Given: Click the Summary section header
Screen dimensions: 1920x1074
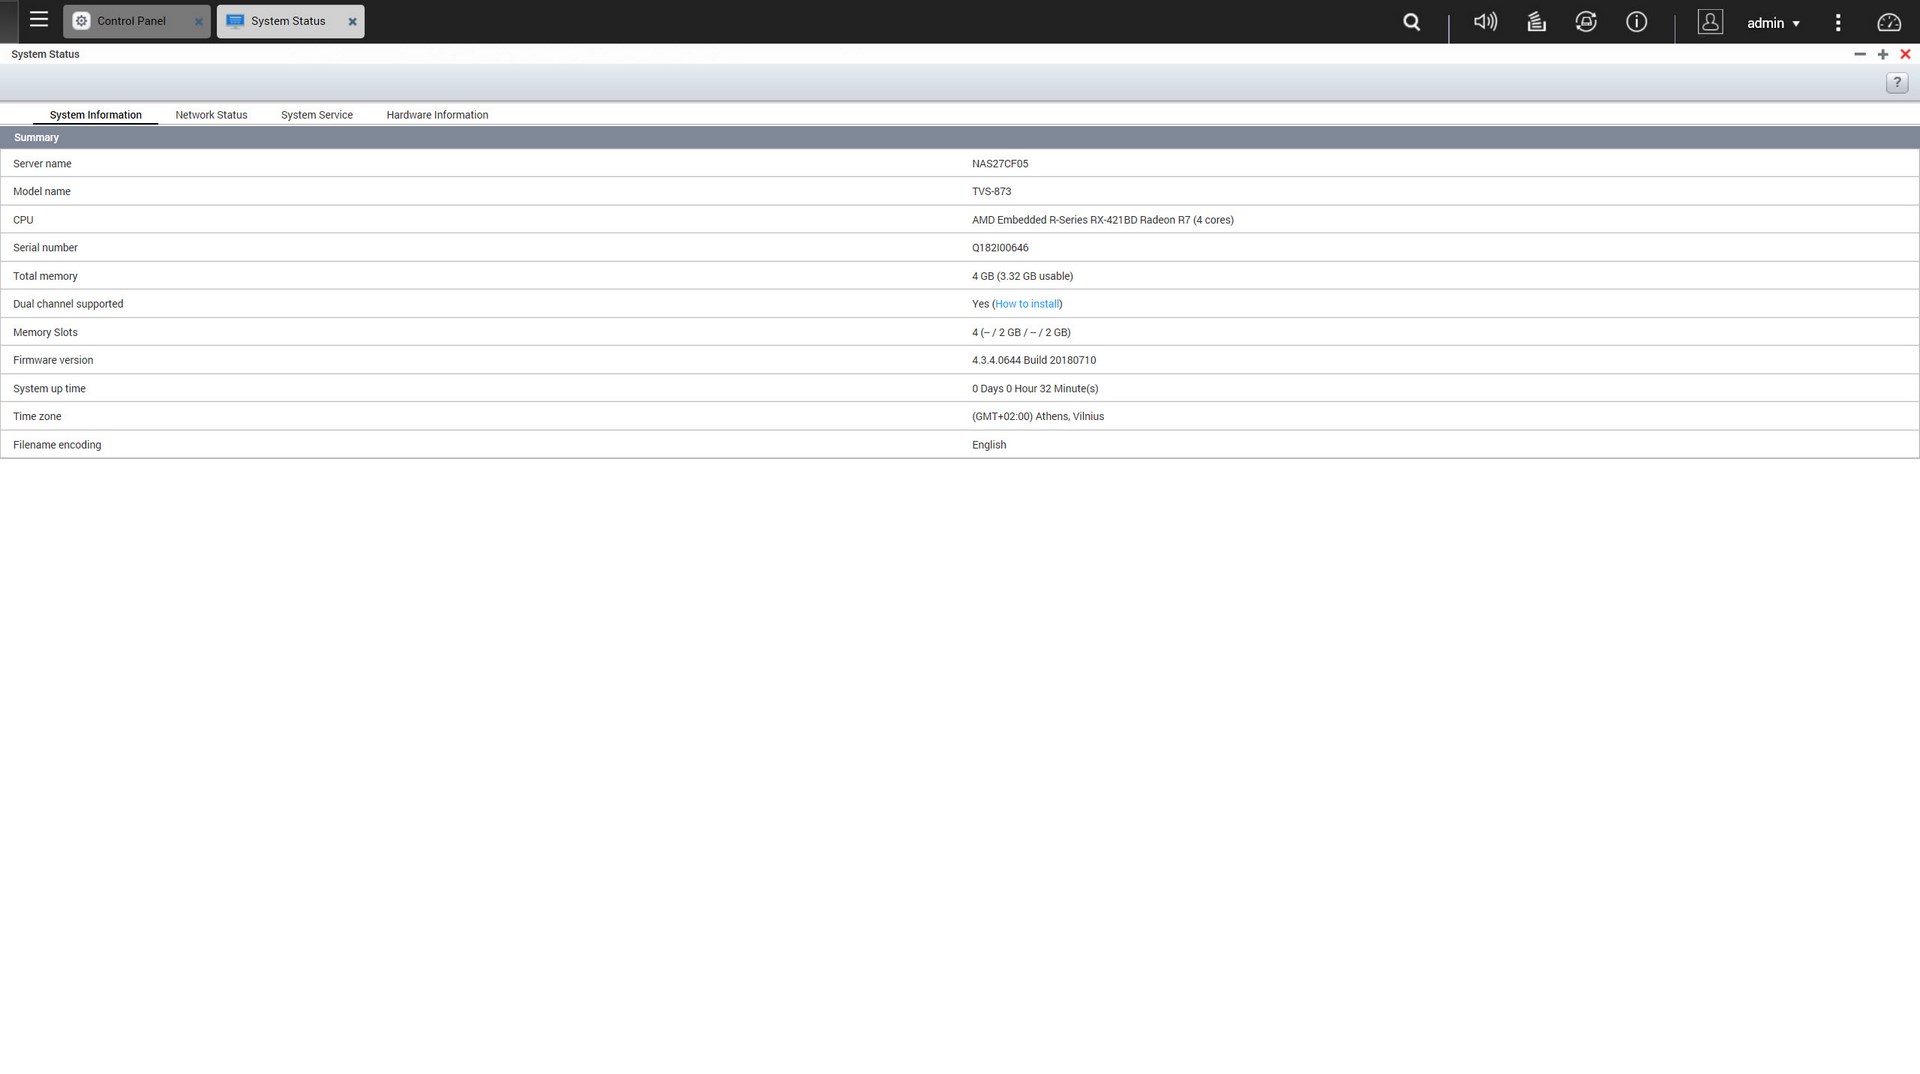Looking at the screenshot, I should (x=960, y=138).
